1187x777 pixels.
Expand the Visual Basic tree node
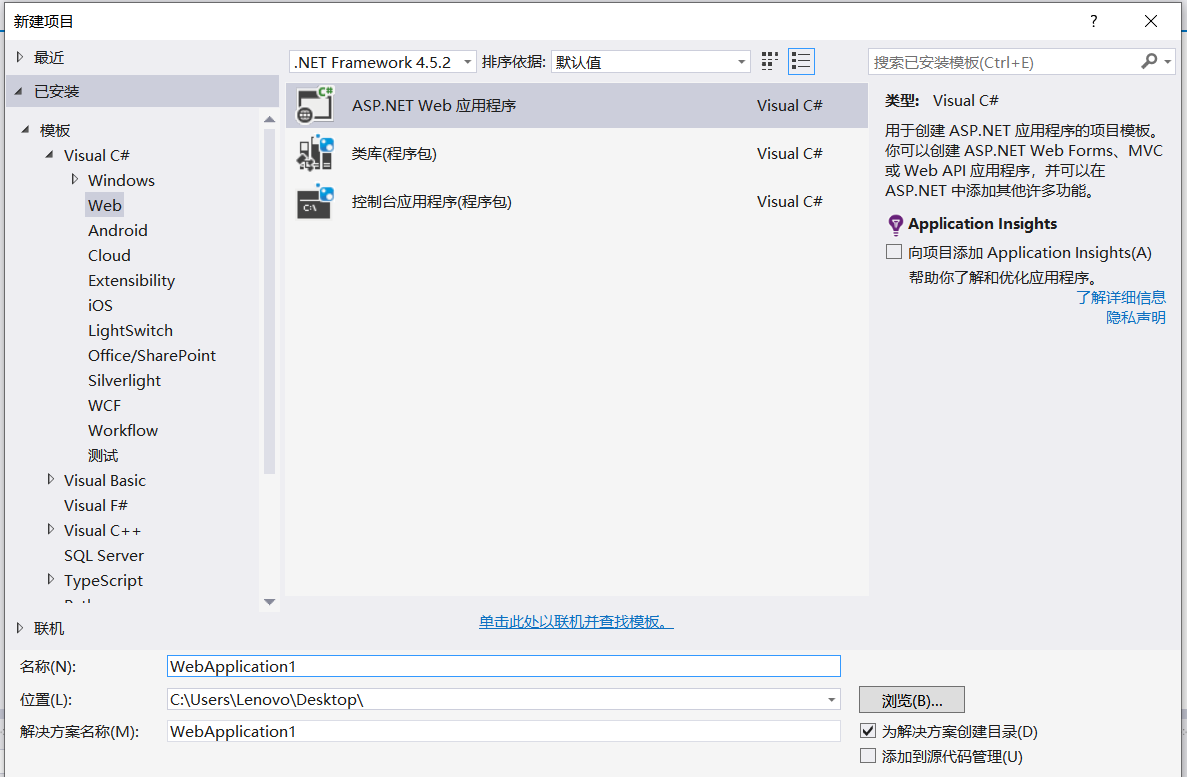coord(51,480)
